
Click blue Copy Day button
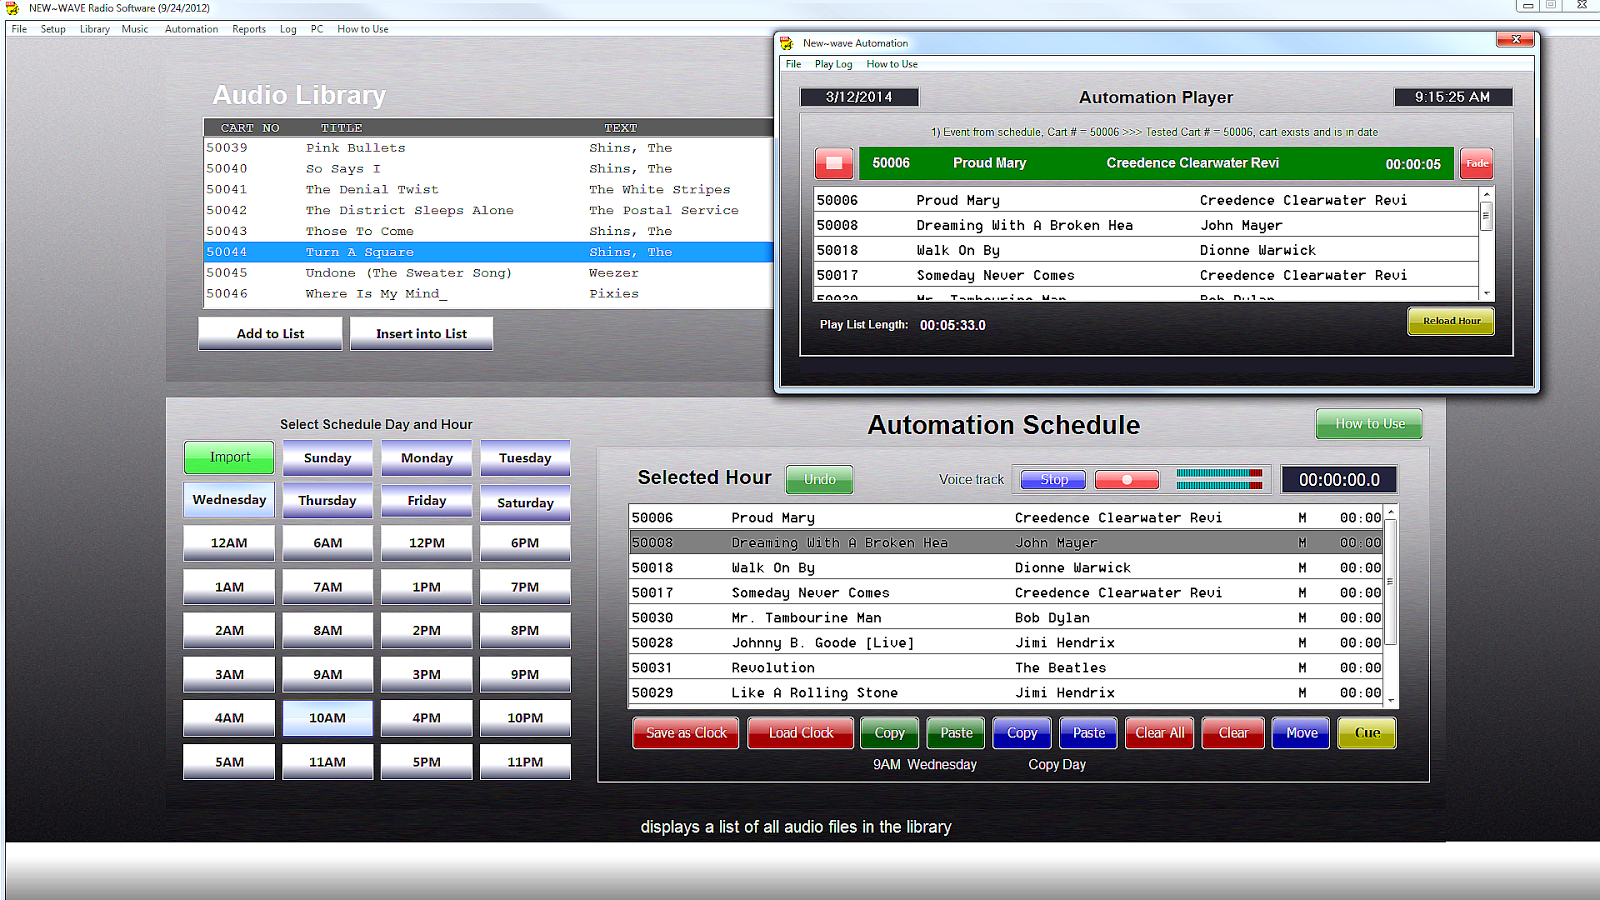pyautogui.click(x=1022, y=733)
